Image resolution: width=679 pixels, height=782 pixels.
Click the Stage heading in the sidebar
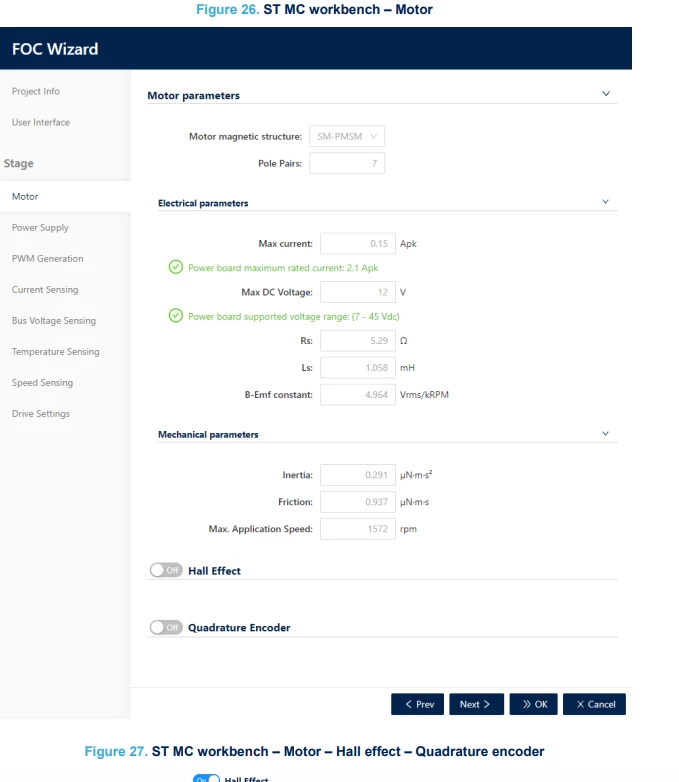click(x=19, y=164)
